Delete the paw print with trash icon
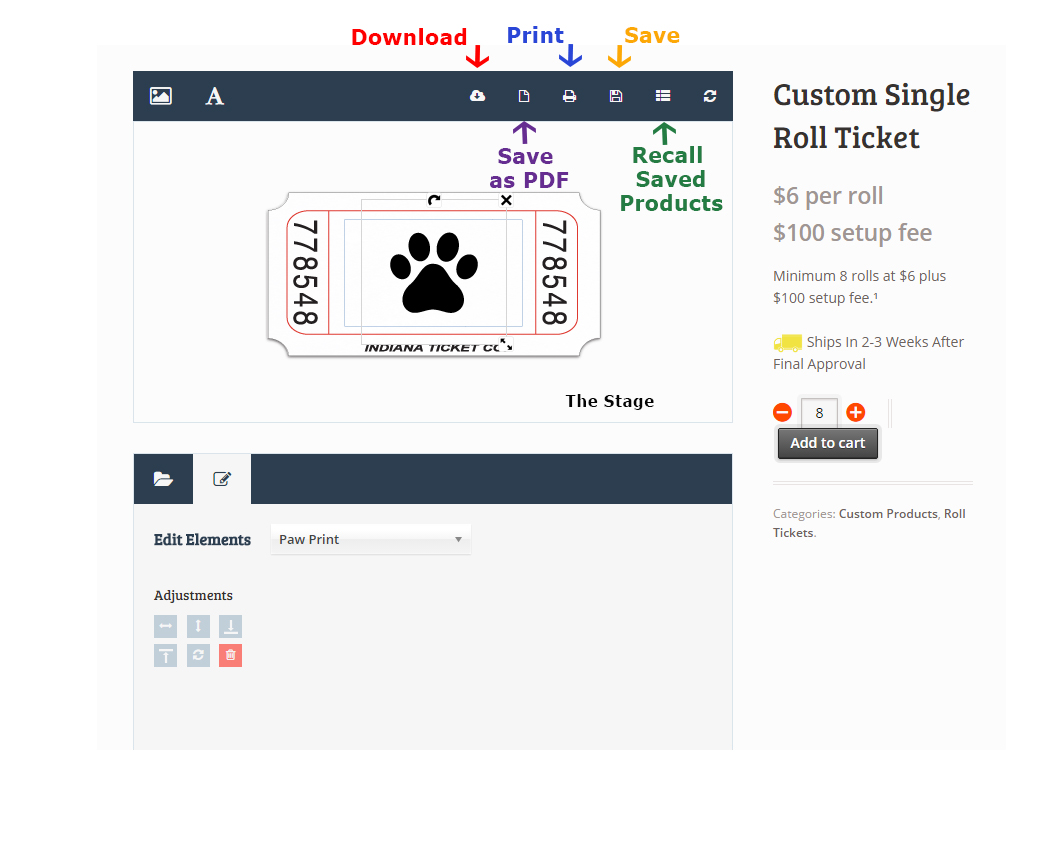 pos(230,656)
